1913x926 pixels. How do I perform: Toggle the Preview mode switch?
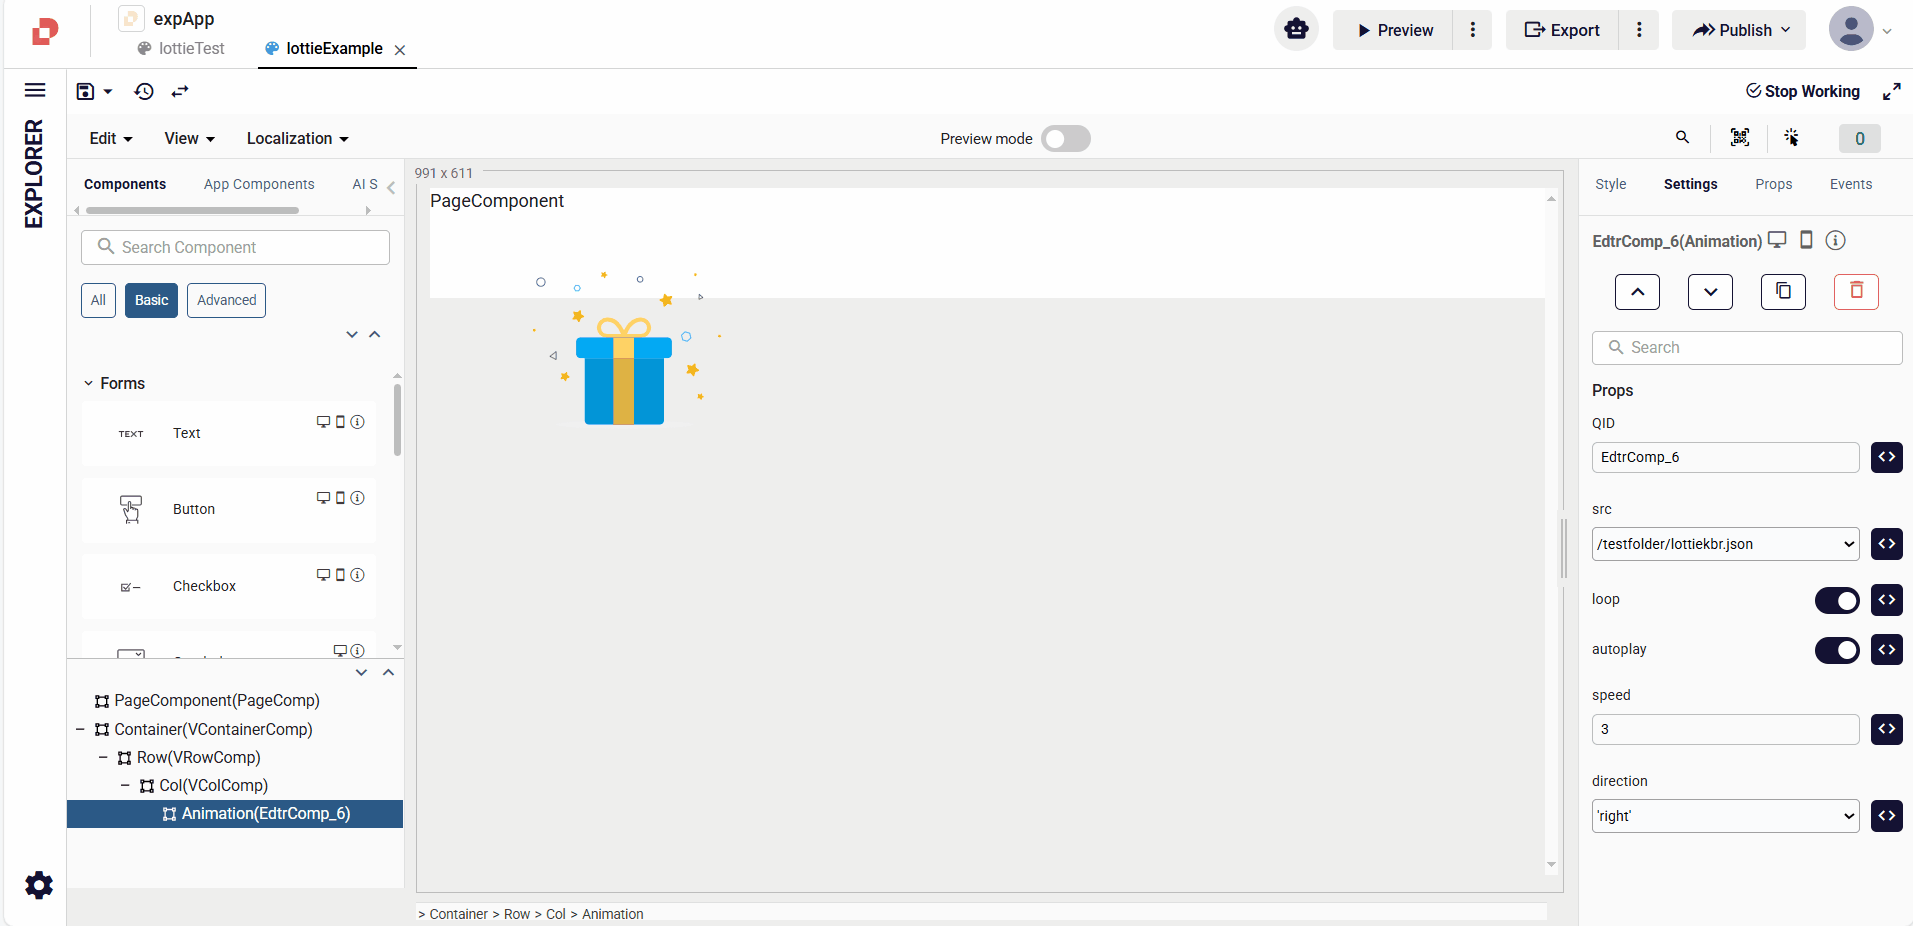1065,139
